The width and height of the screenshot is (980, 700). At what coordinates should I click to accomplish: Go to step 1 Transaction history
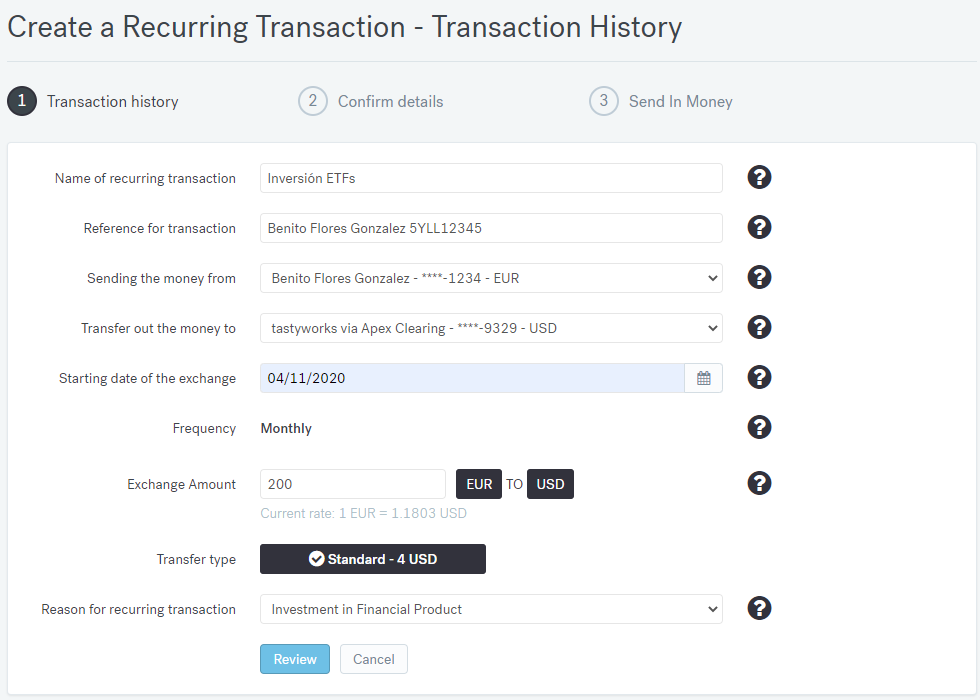click(93, 101)
